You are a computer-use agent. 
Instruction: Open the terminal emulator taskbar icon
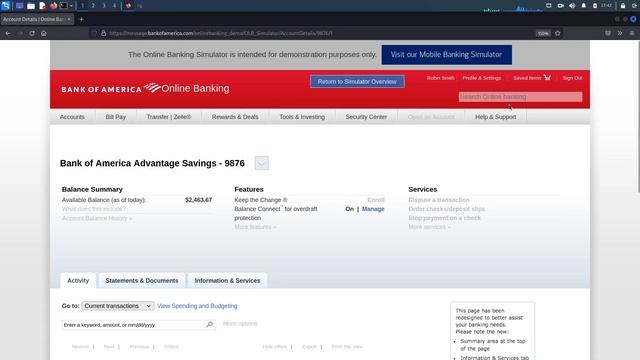pos(64,6)
